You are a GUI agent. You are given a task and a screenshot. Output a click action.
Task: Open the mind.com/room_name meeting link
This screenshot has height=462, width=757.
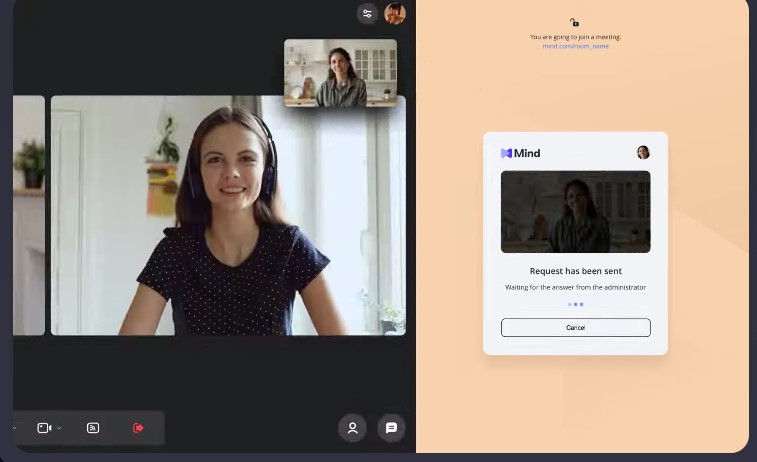coord(575,46)
